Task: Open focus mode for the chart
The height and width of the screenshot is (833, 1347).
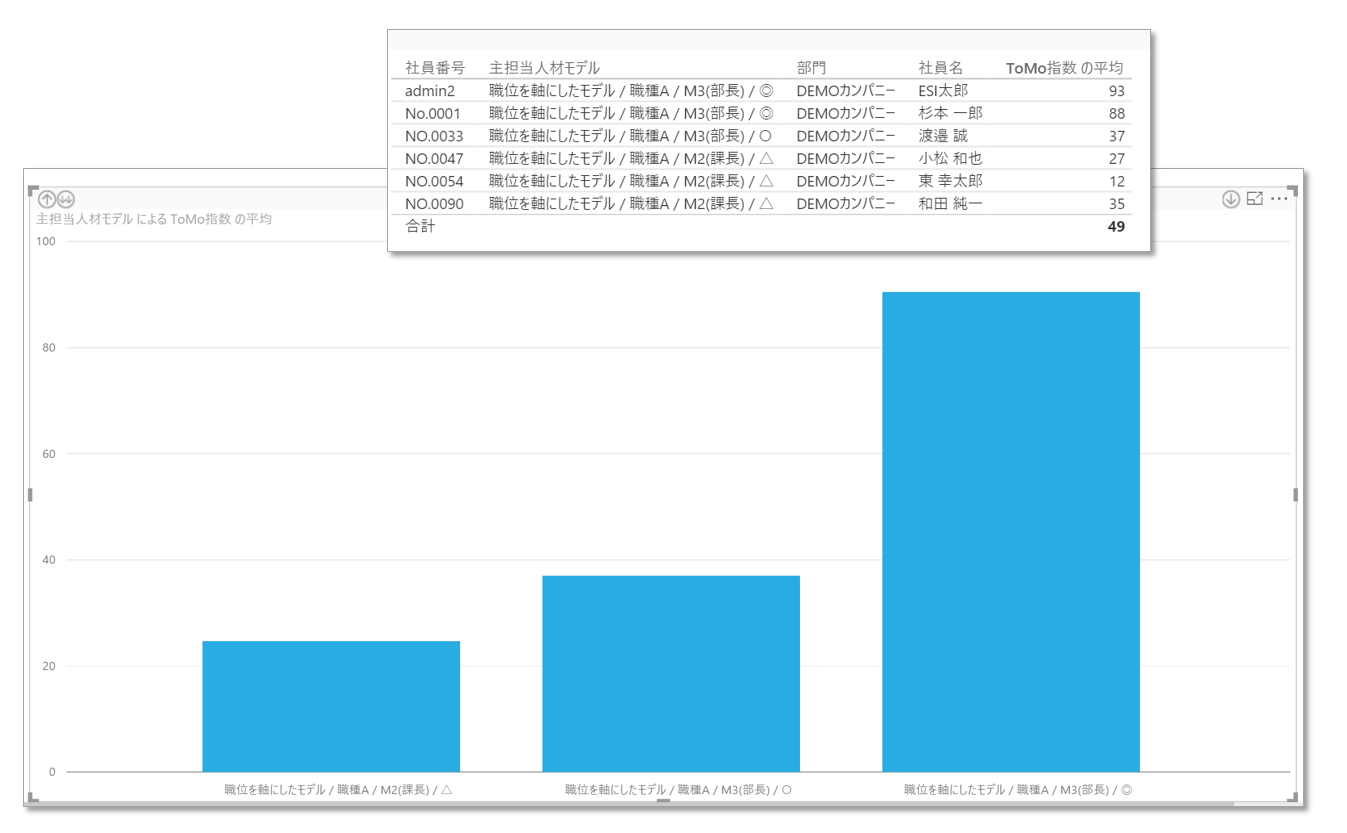Action: (1255, 199)
